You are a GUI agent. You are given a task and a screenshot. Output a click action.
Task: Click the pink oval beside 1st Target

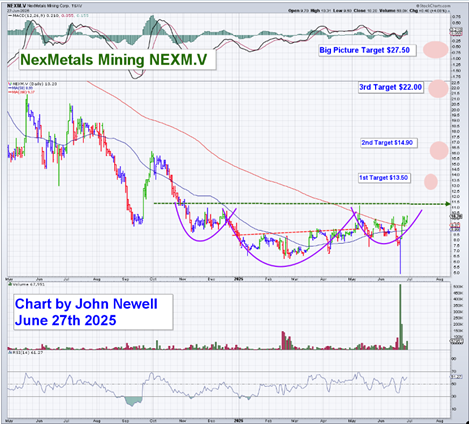[x=431, y=182]
